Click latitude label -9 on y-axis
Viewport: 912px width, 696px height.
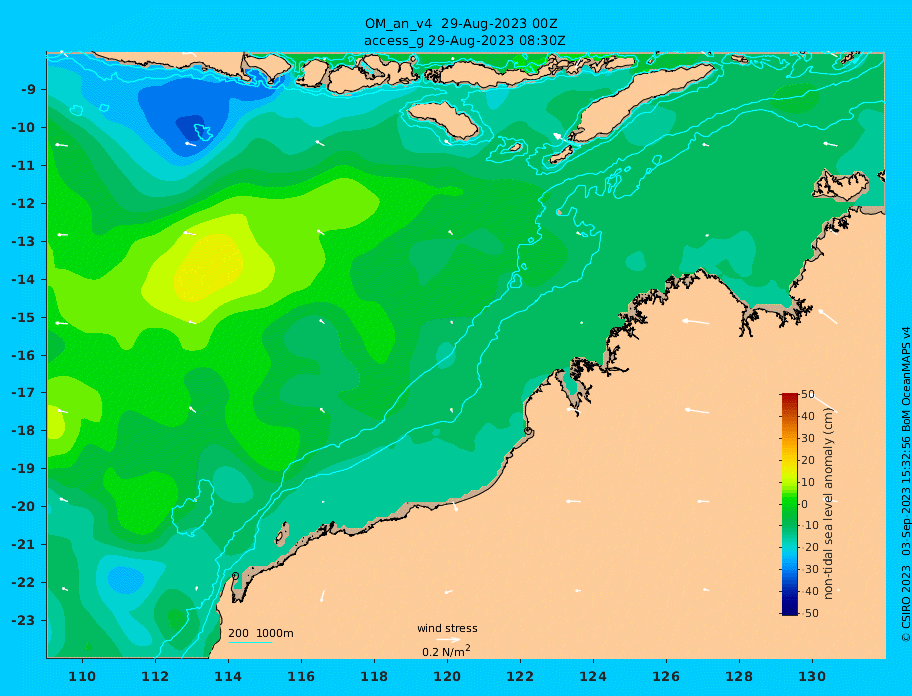tap(29, 90)
